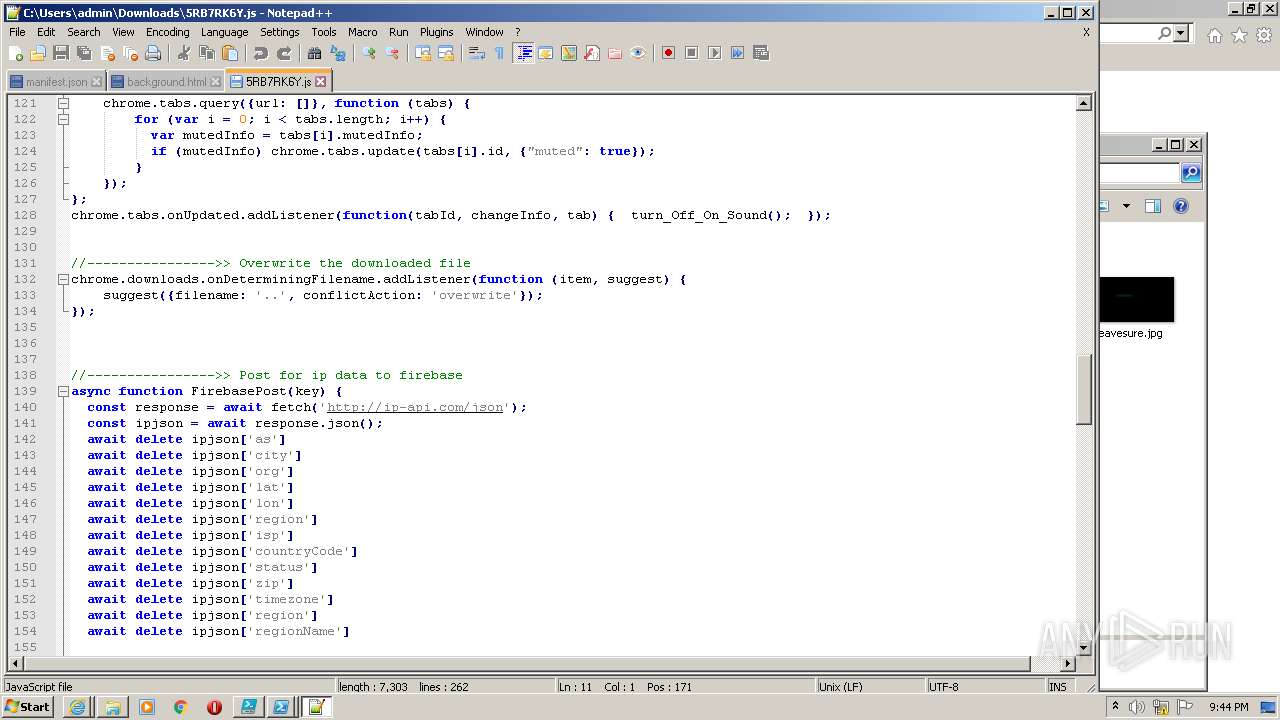
Task: Open the Document Map icon
Action: click(x=569, y=53)
